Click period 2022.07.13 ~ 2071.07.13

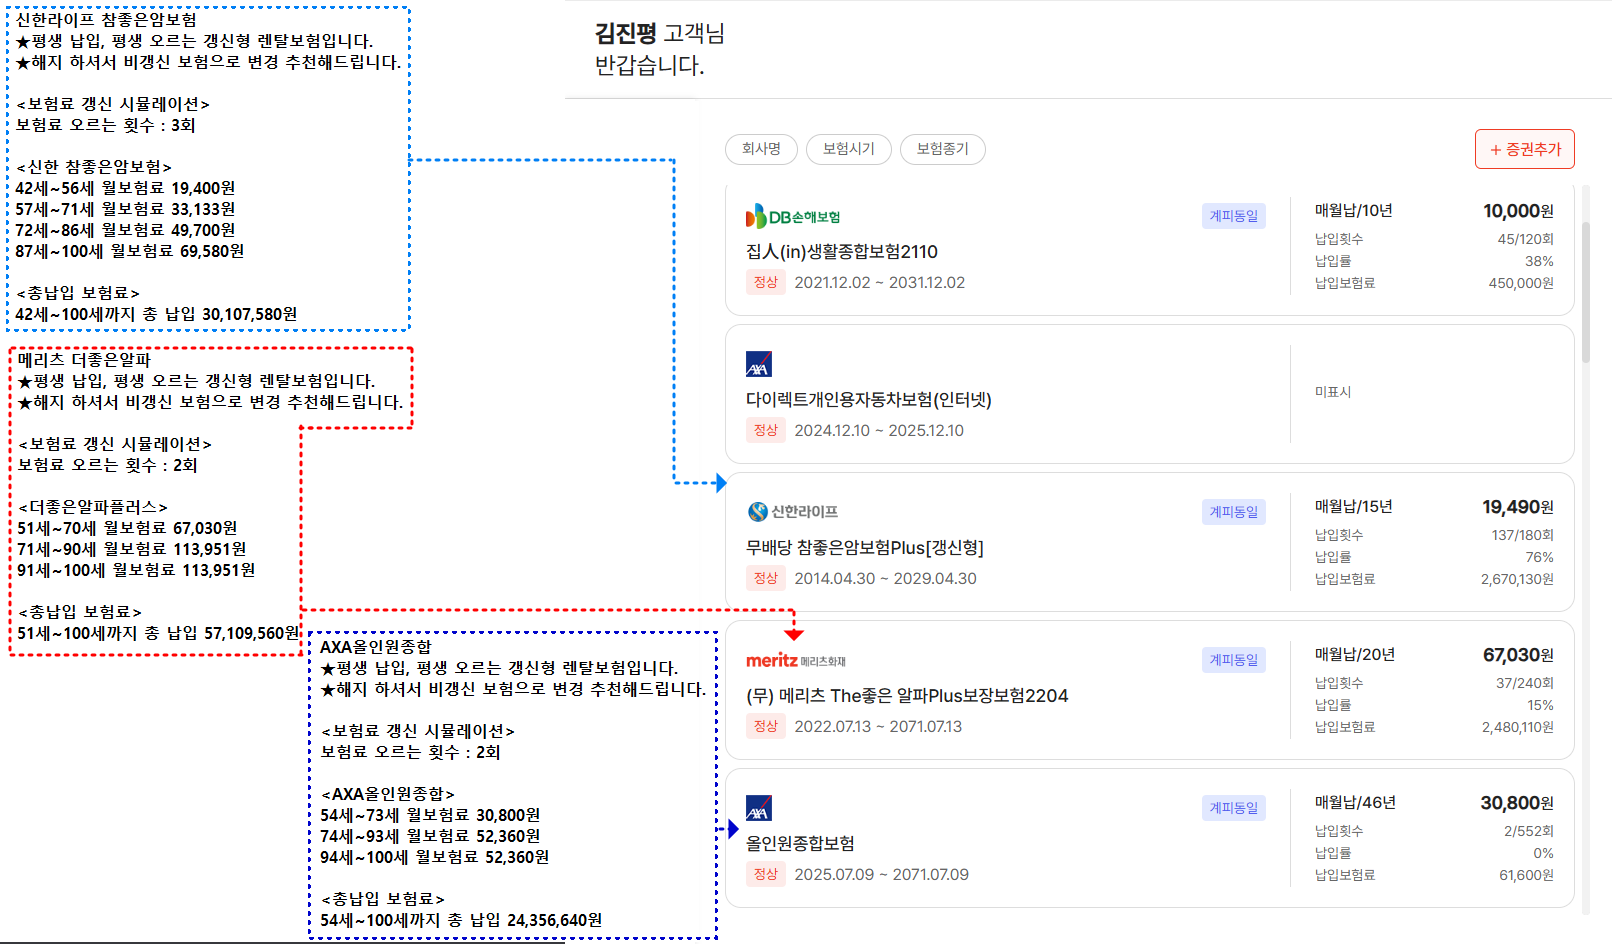tap(878, 726)
